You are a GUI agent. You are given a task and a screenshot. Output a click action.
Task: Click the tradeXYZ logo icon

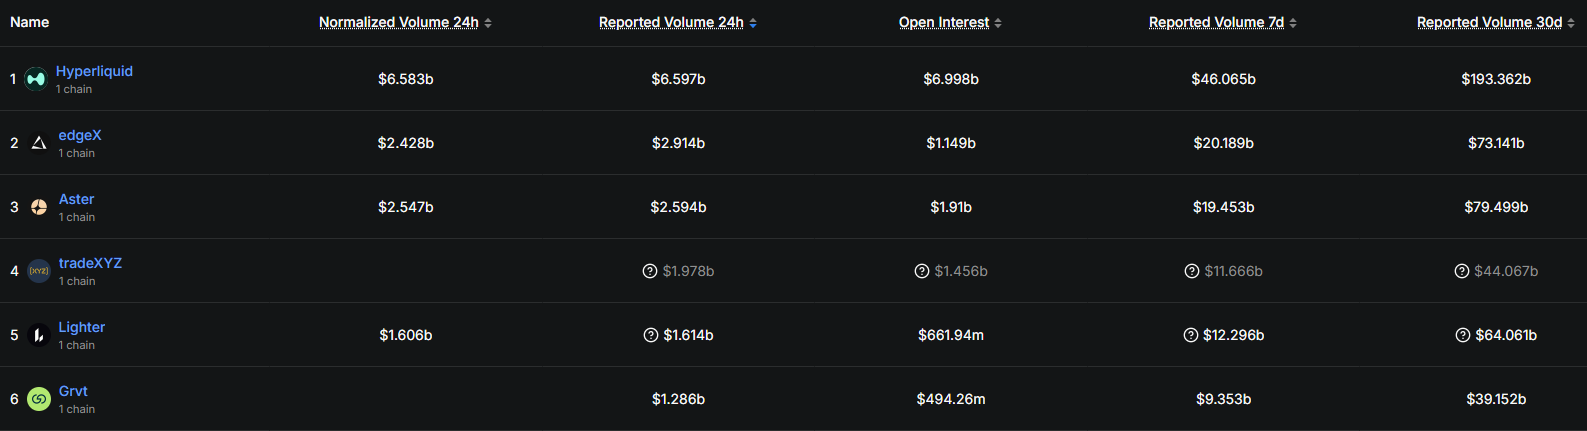39,271
